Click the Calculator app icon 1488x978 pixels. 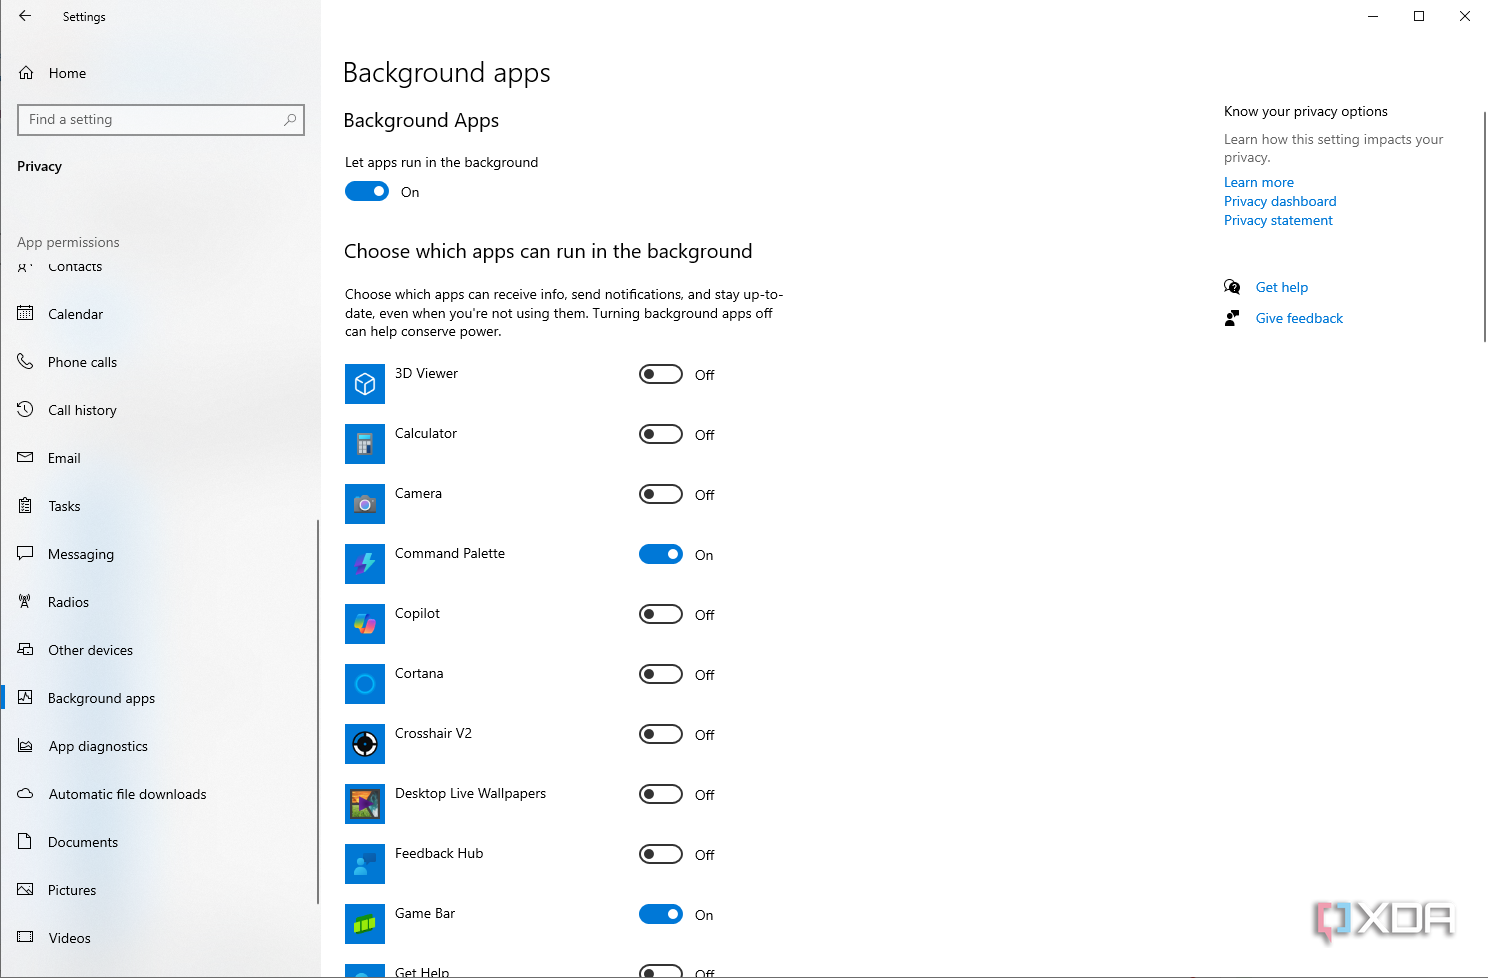click(365, 444)
